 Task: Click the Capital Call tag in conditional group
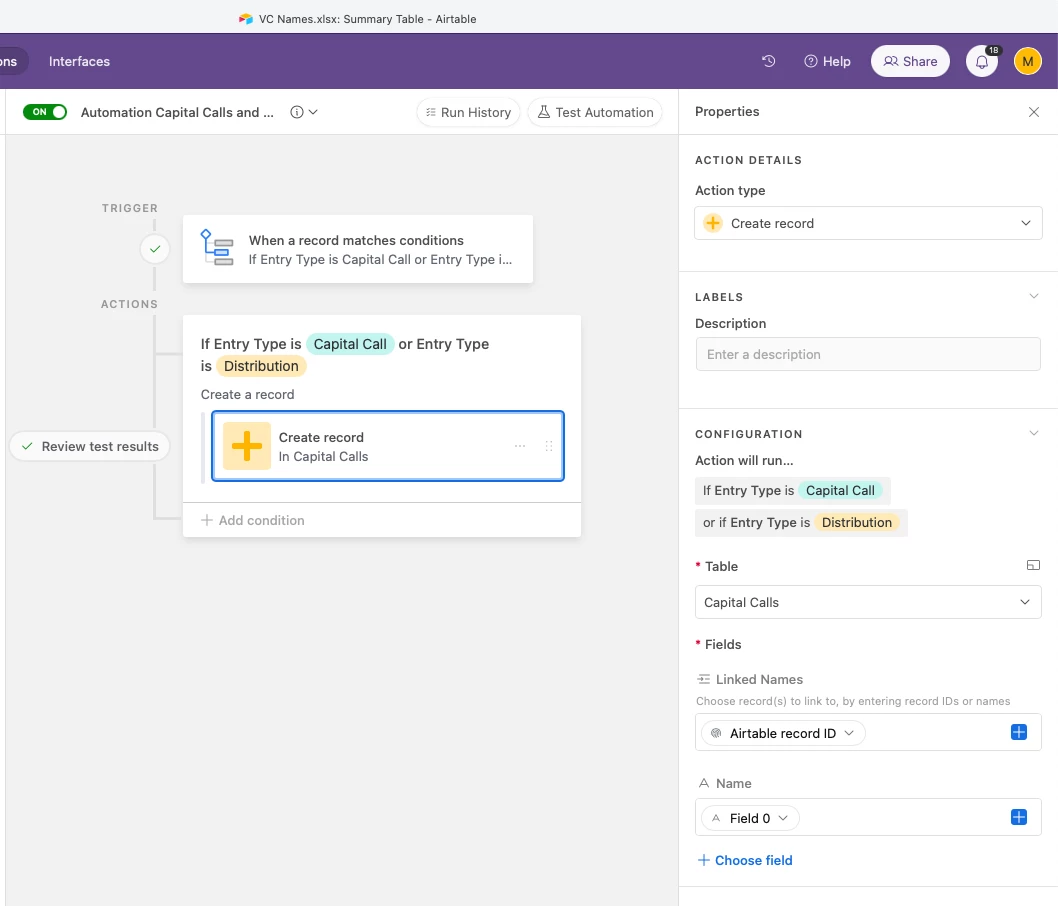point(350,344)
